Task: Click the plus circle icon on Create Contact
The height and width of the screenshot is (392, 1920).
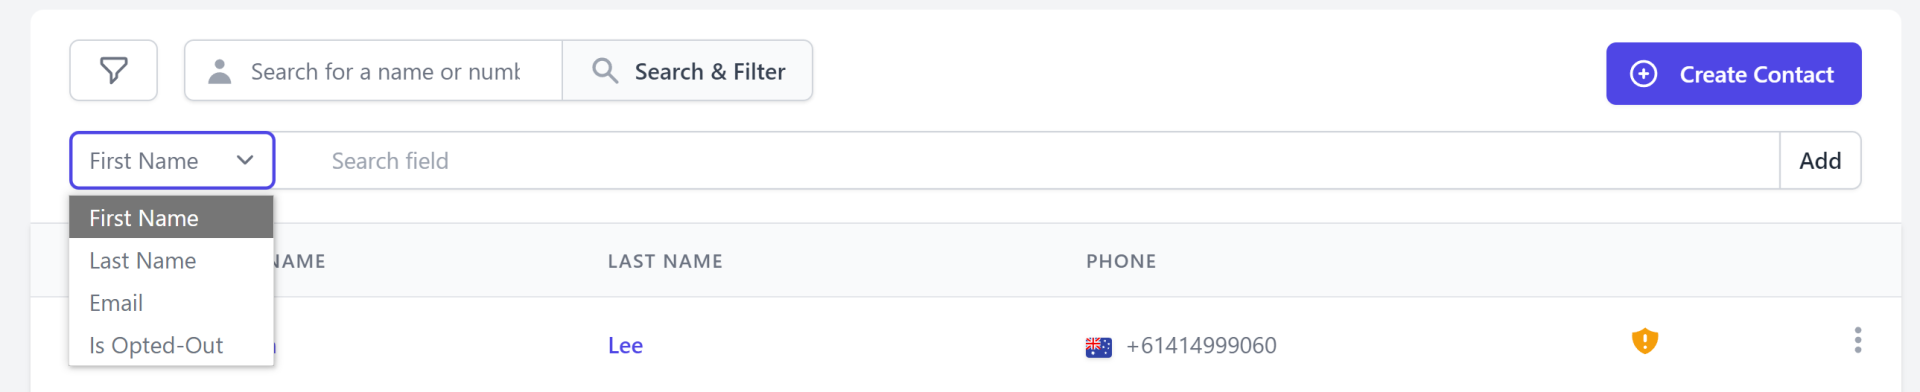Action: coord(1643,74)
